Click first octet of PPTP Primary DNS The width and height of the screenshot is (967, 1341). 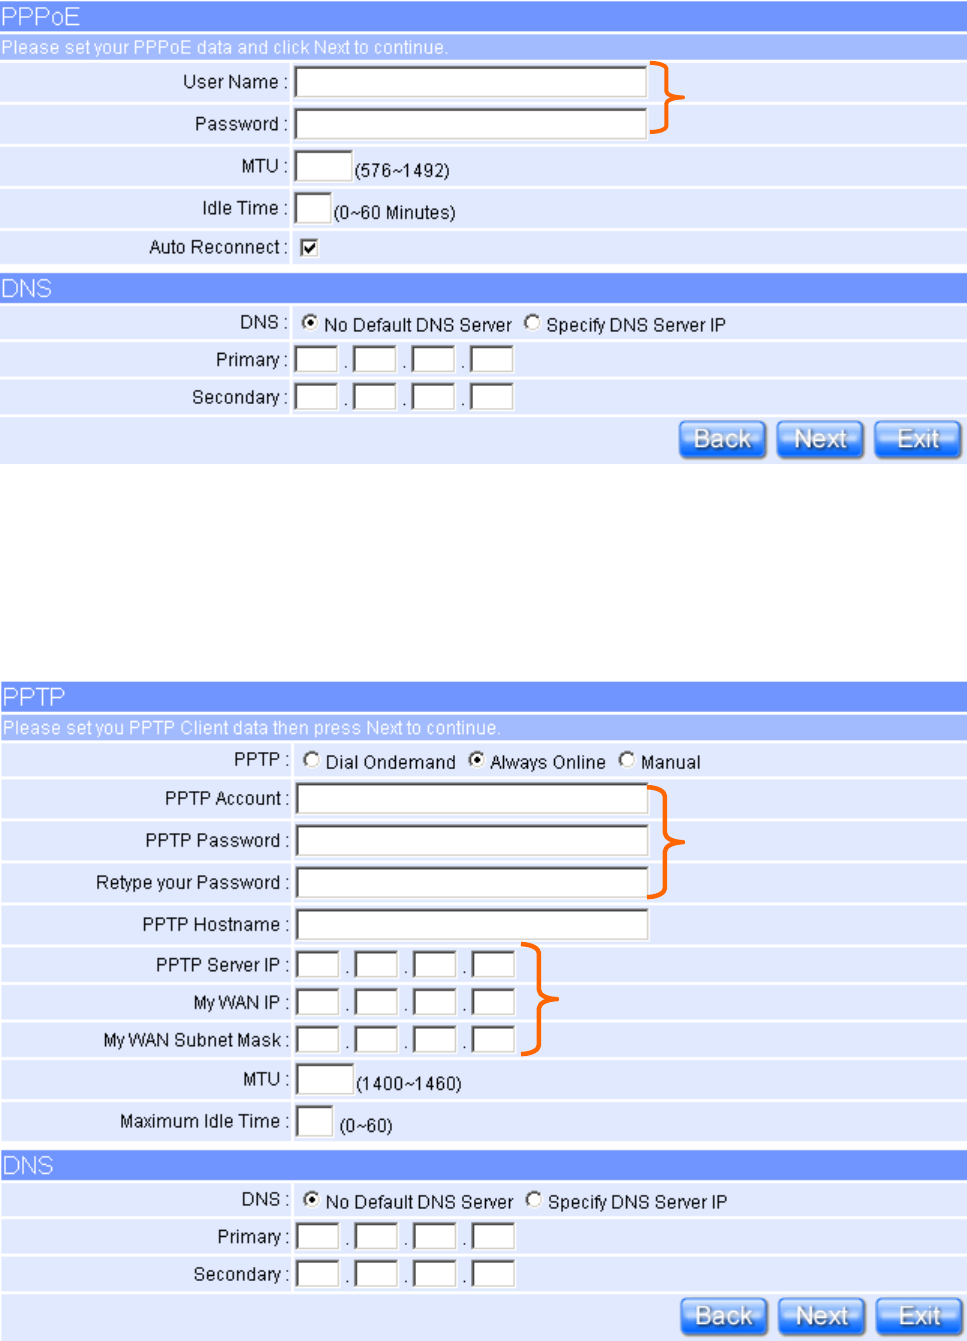[x=318, y=1237]
